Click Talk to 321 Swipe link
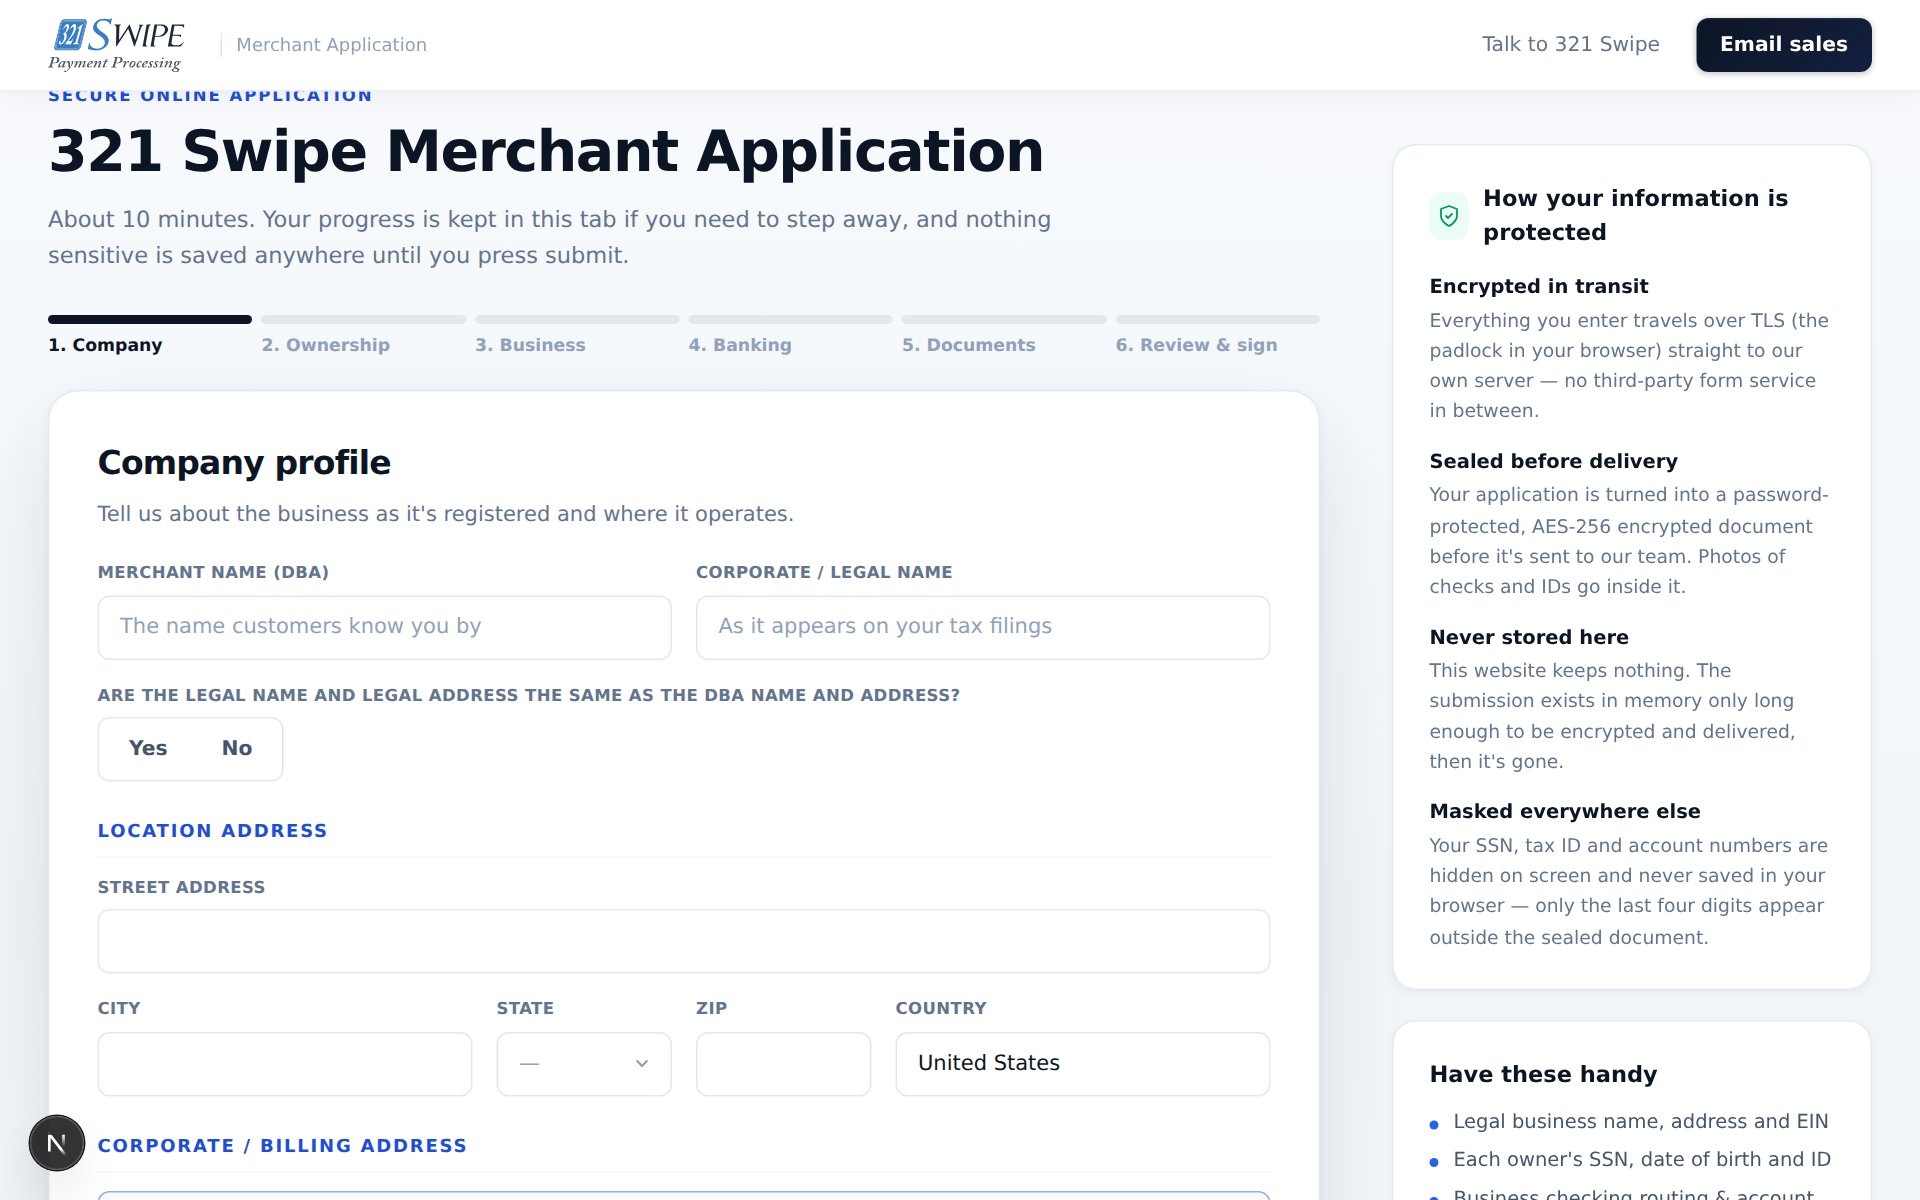 pyautogui.click(x=1570, y=44)
